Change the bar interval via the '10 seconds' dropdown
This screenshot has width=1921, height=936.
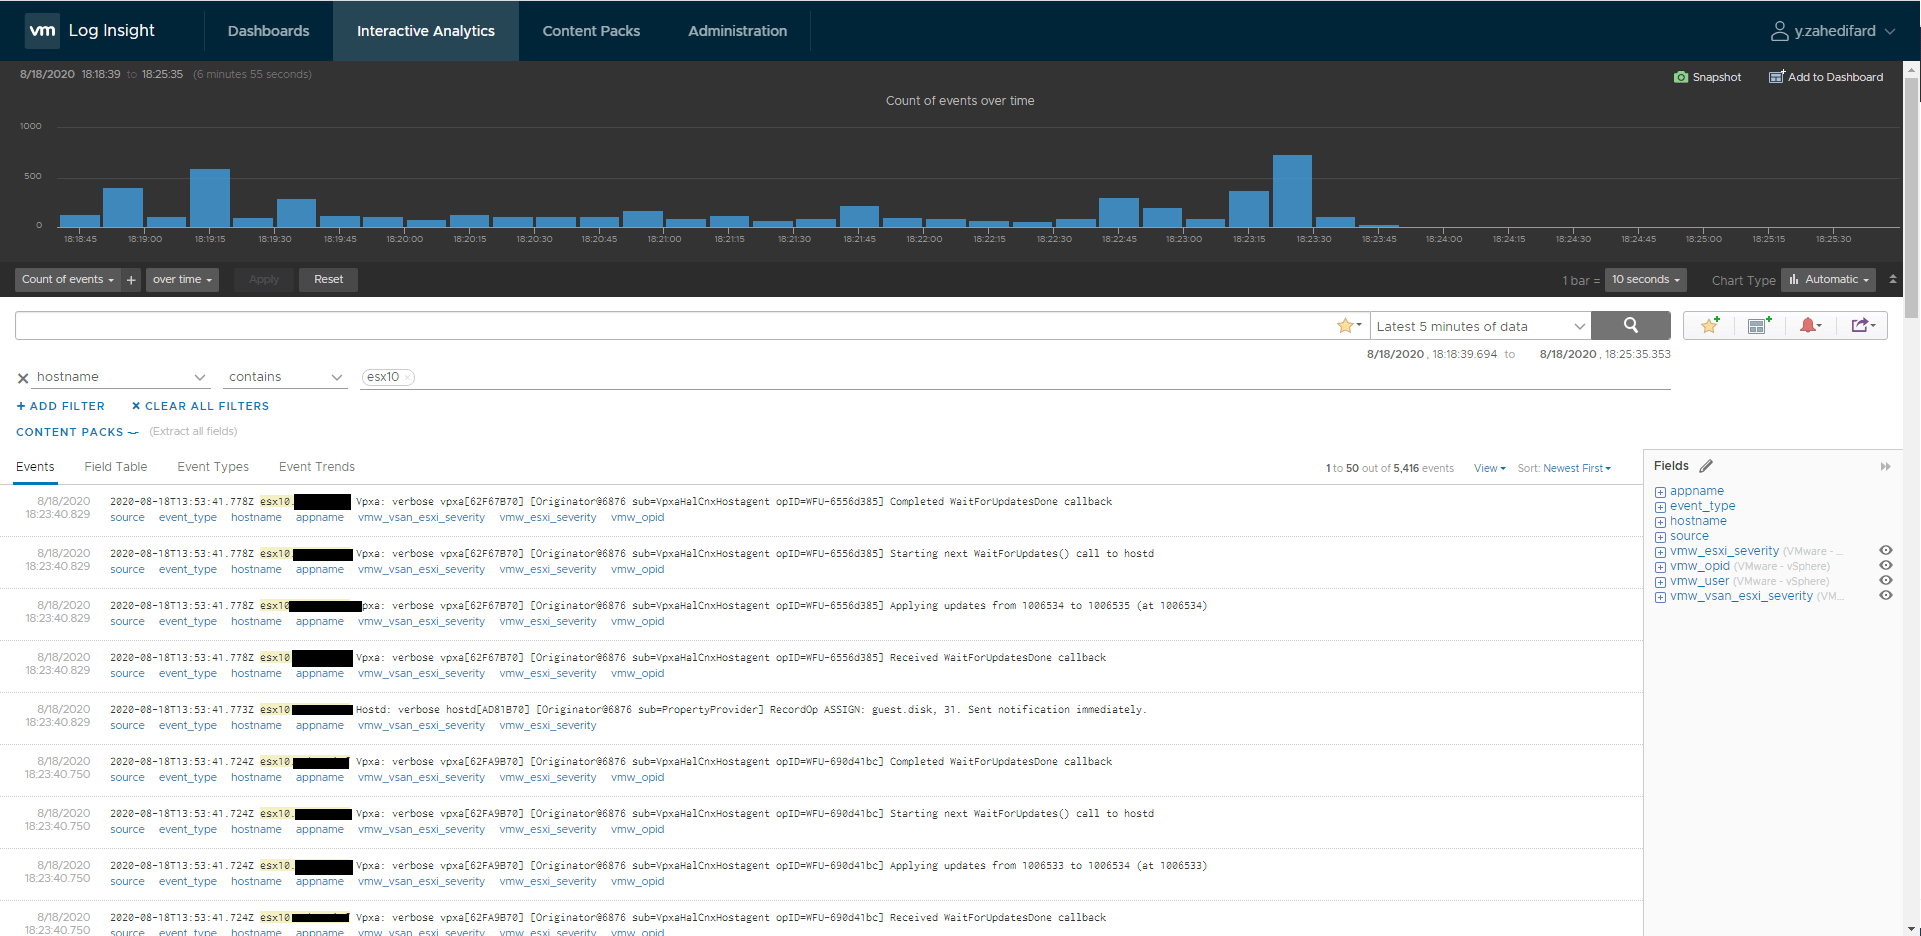point(1644,279)
